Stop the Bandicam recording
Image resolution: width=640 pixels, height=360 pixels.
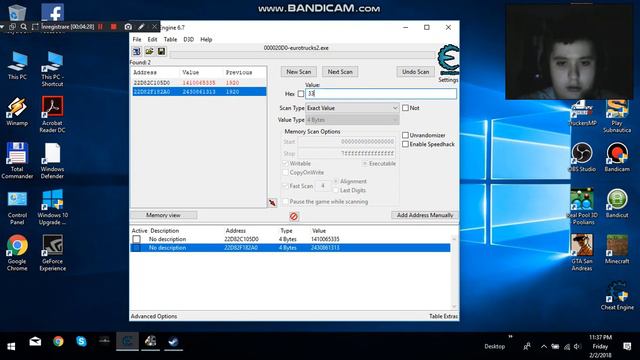pyautogui.click(x=114, y=27)
